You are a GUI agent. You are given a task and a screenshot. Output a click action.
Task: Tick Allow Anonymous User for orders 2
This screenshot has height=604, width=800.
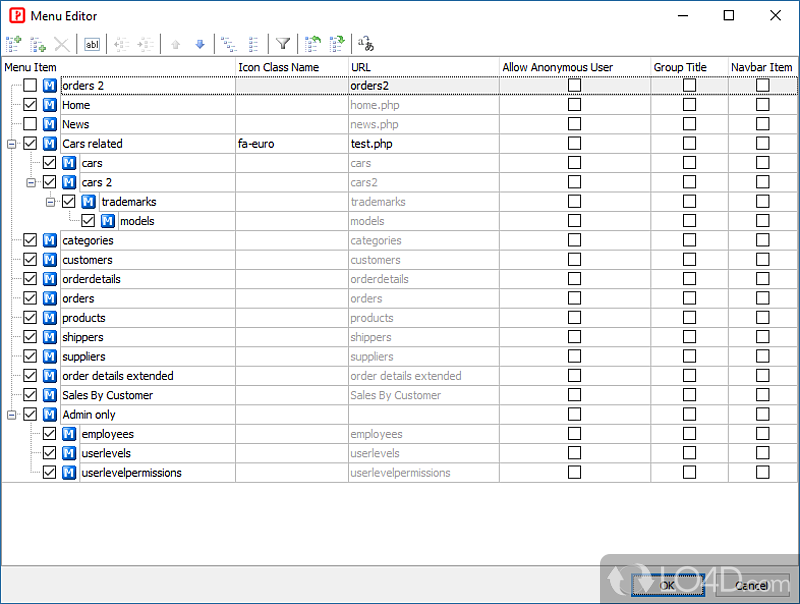574,86
